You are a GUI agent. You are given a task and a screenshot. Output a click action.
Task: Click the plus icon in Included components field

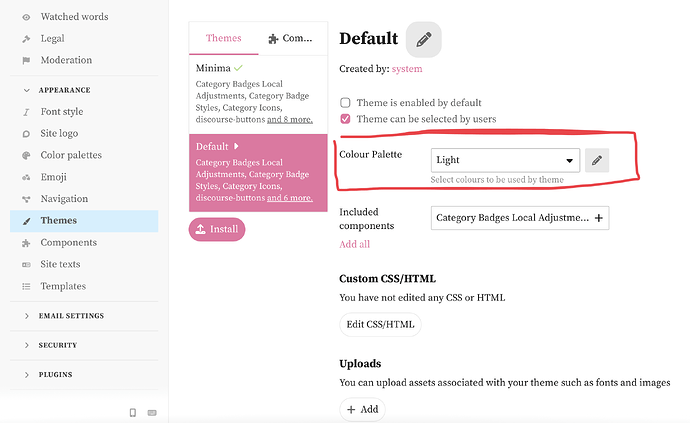pyautogui.click(x=598, y=218)
